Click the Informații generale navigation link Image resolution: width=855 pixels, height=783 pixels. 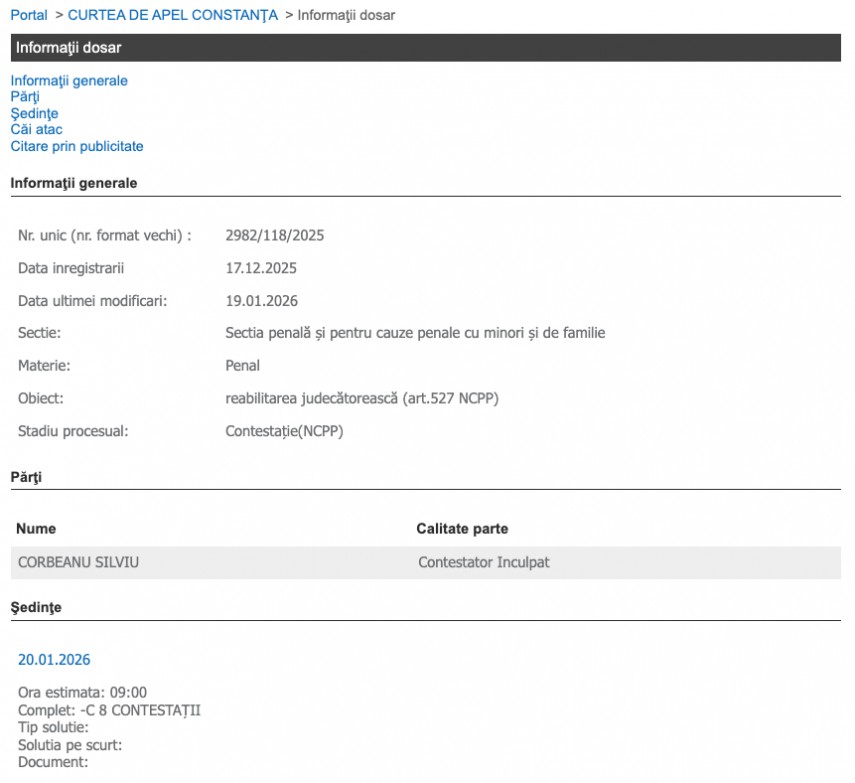pos(69,81)
